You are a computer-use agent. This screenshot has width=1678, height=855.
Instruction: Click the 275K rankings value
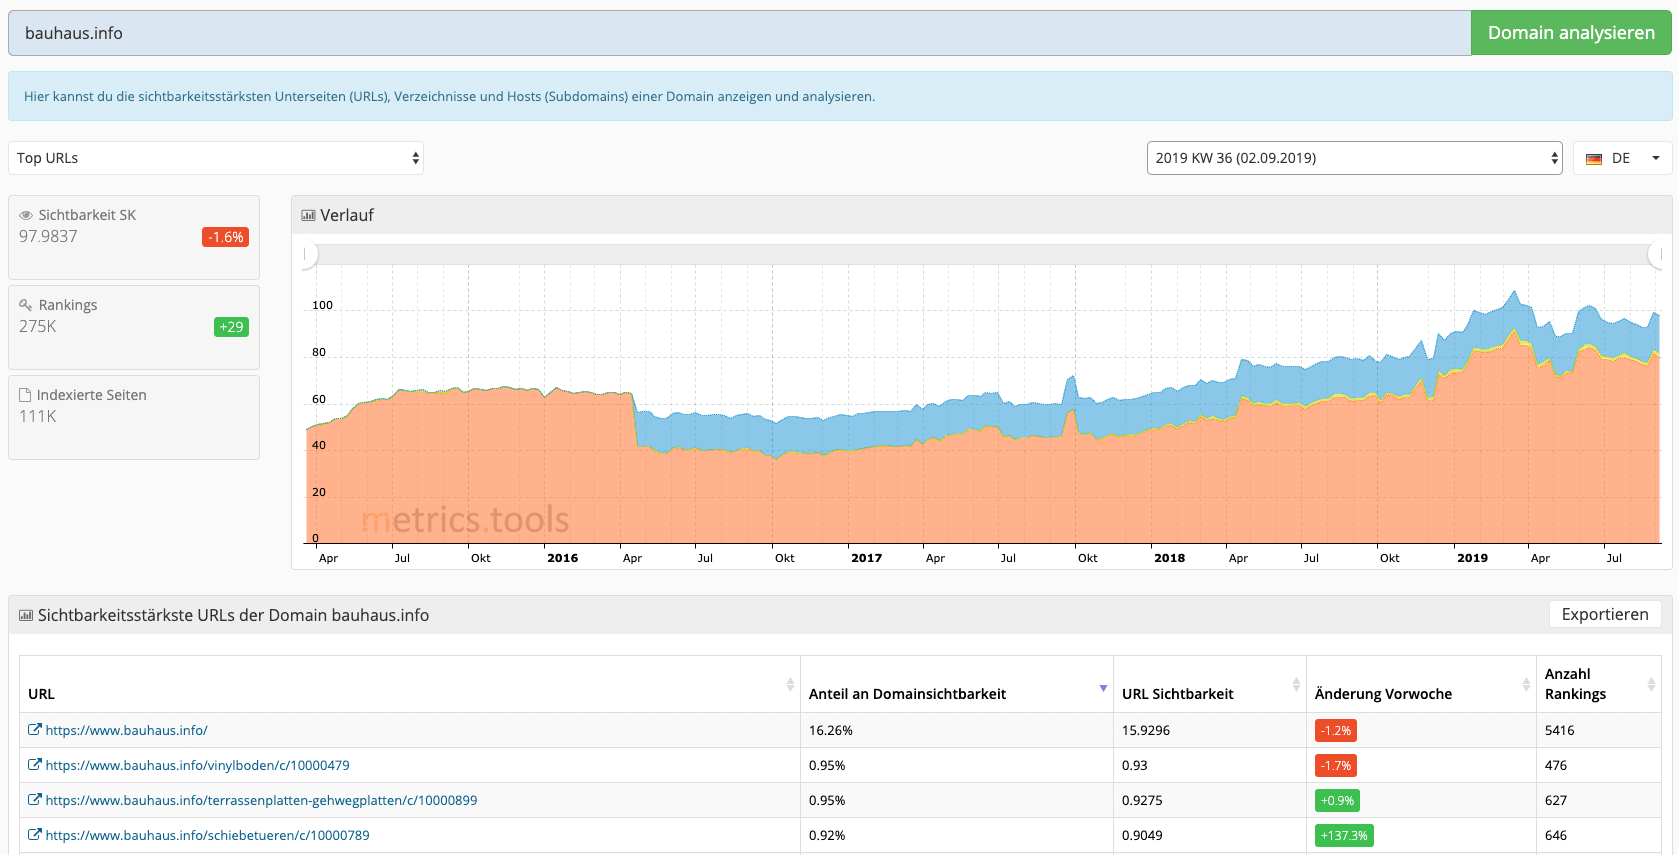[x=38, y=326]
